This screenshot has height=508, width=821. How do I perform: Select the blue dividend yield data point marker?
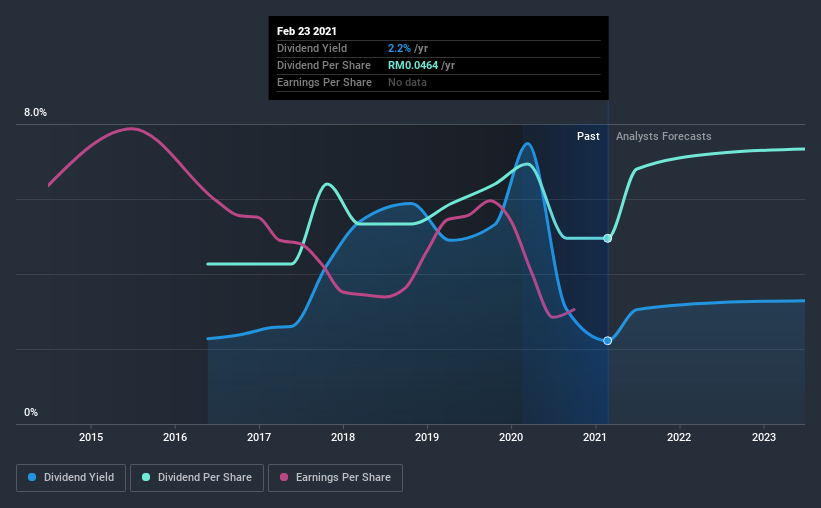(x=607, y=341)
